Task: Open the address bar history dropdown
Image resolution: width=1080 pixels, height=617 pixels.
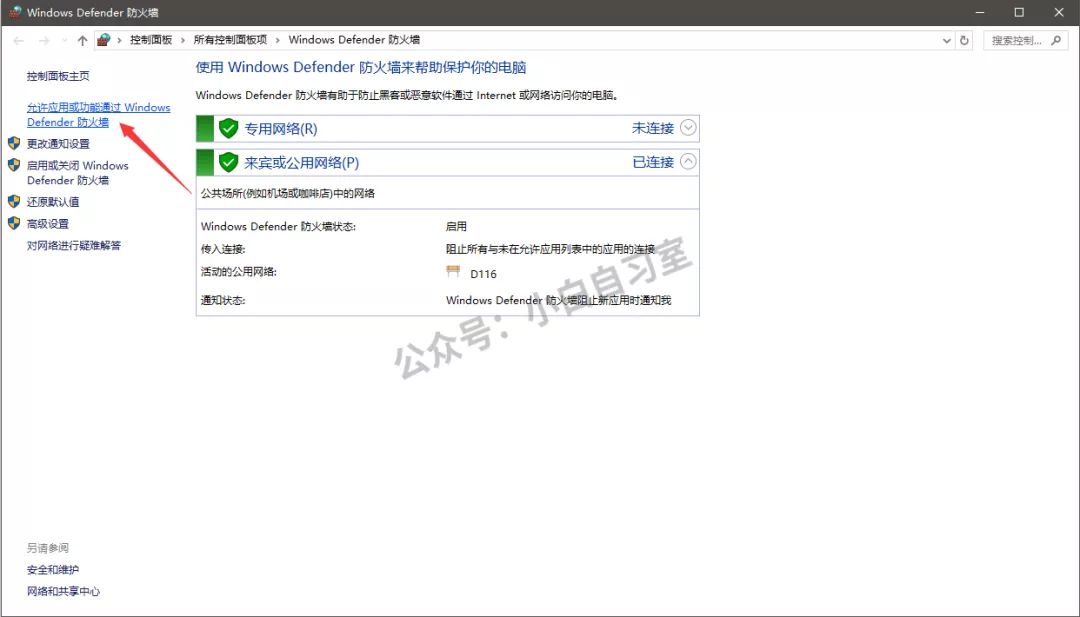Action: [946, 41]
